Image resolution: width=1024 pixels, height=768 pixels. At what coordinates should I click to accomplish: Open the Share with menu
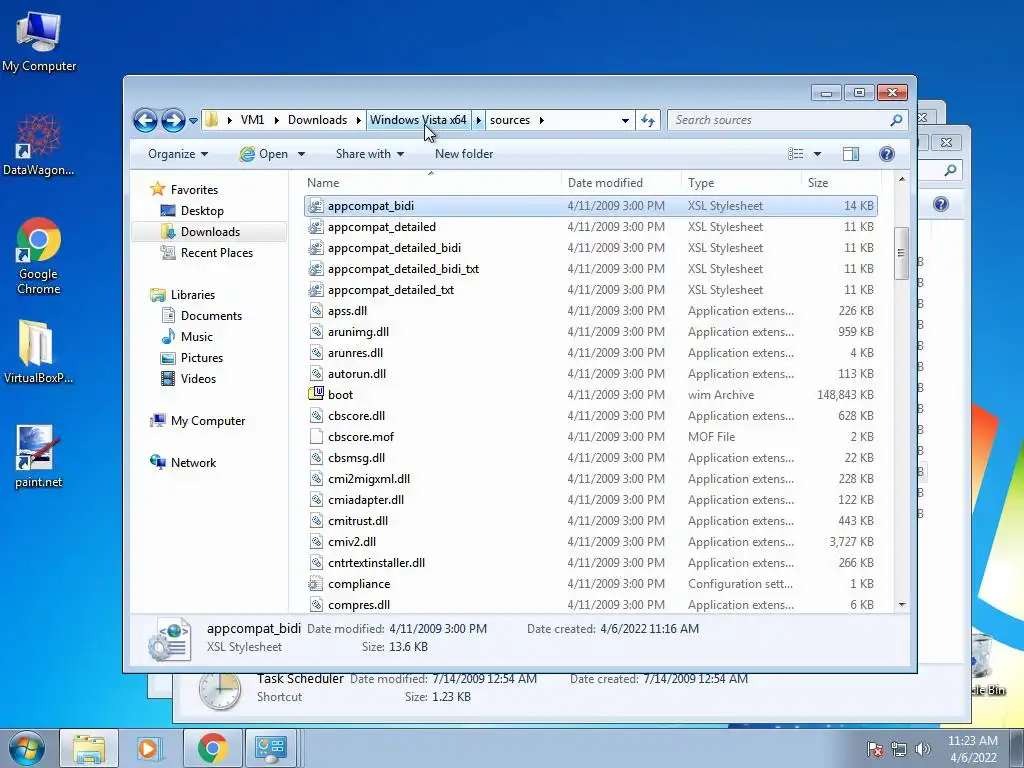pos(370,154)
